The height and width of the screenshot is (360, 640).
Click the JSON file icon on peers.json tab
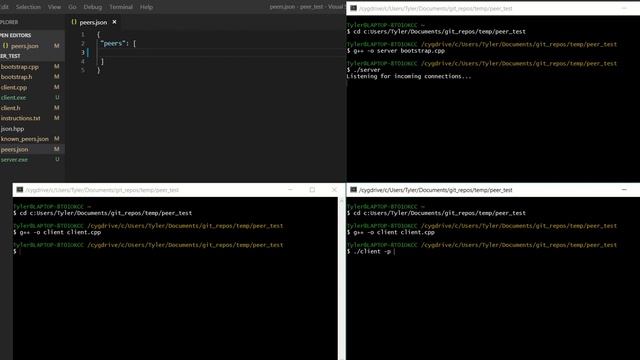click(x=74, y=22)
